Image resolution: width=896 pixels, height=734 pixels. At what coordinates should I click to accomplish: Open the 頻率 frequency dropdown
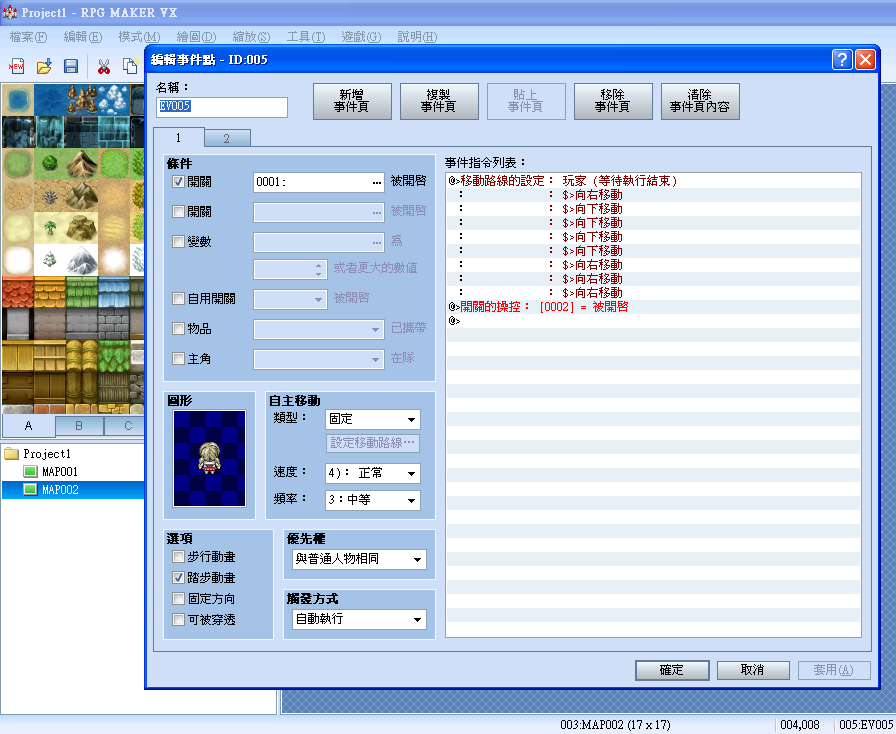coord(373,500)
